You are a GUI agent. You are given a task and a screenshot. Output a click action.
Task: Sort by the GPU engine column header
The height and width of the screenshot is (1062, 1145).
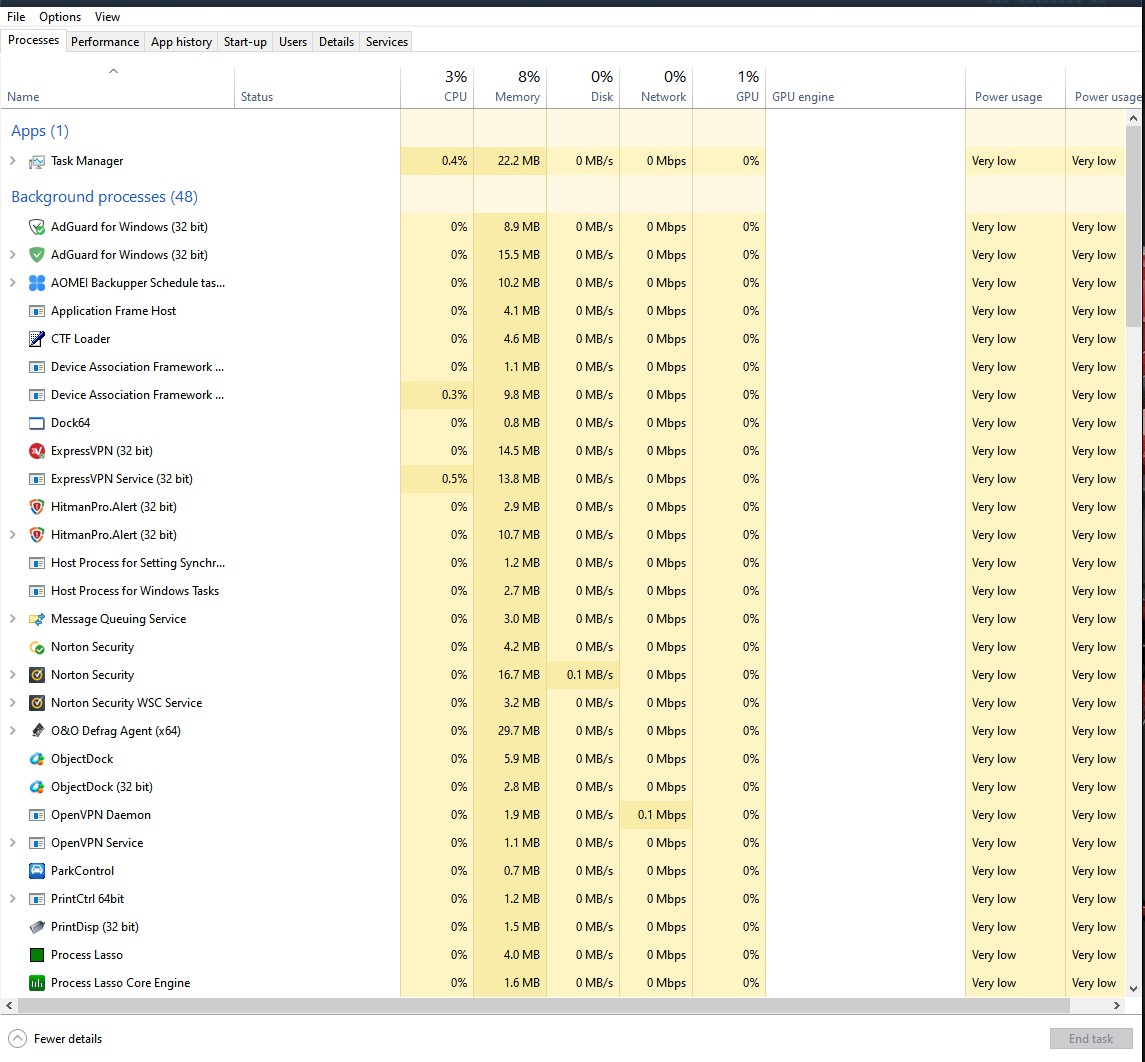[x=865, y=87]
